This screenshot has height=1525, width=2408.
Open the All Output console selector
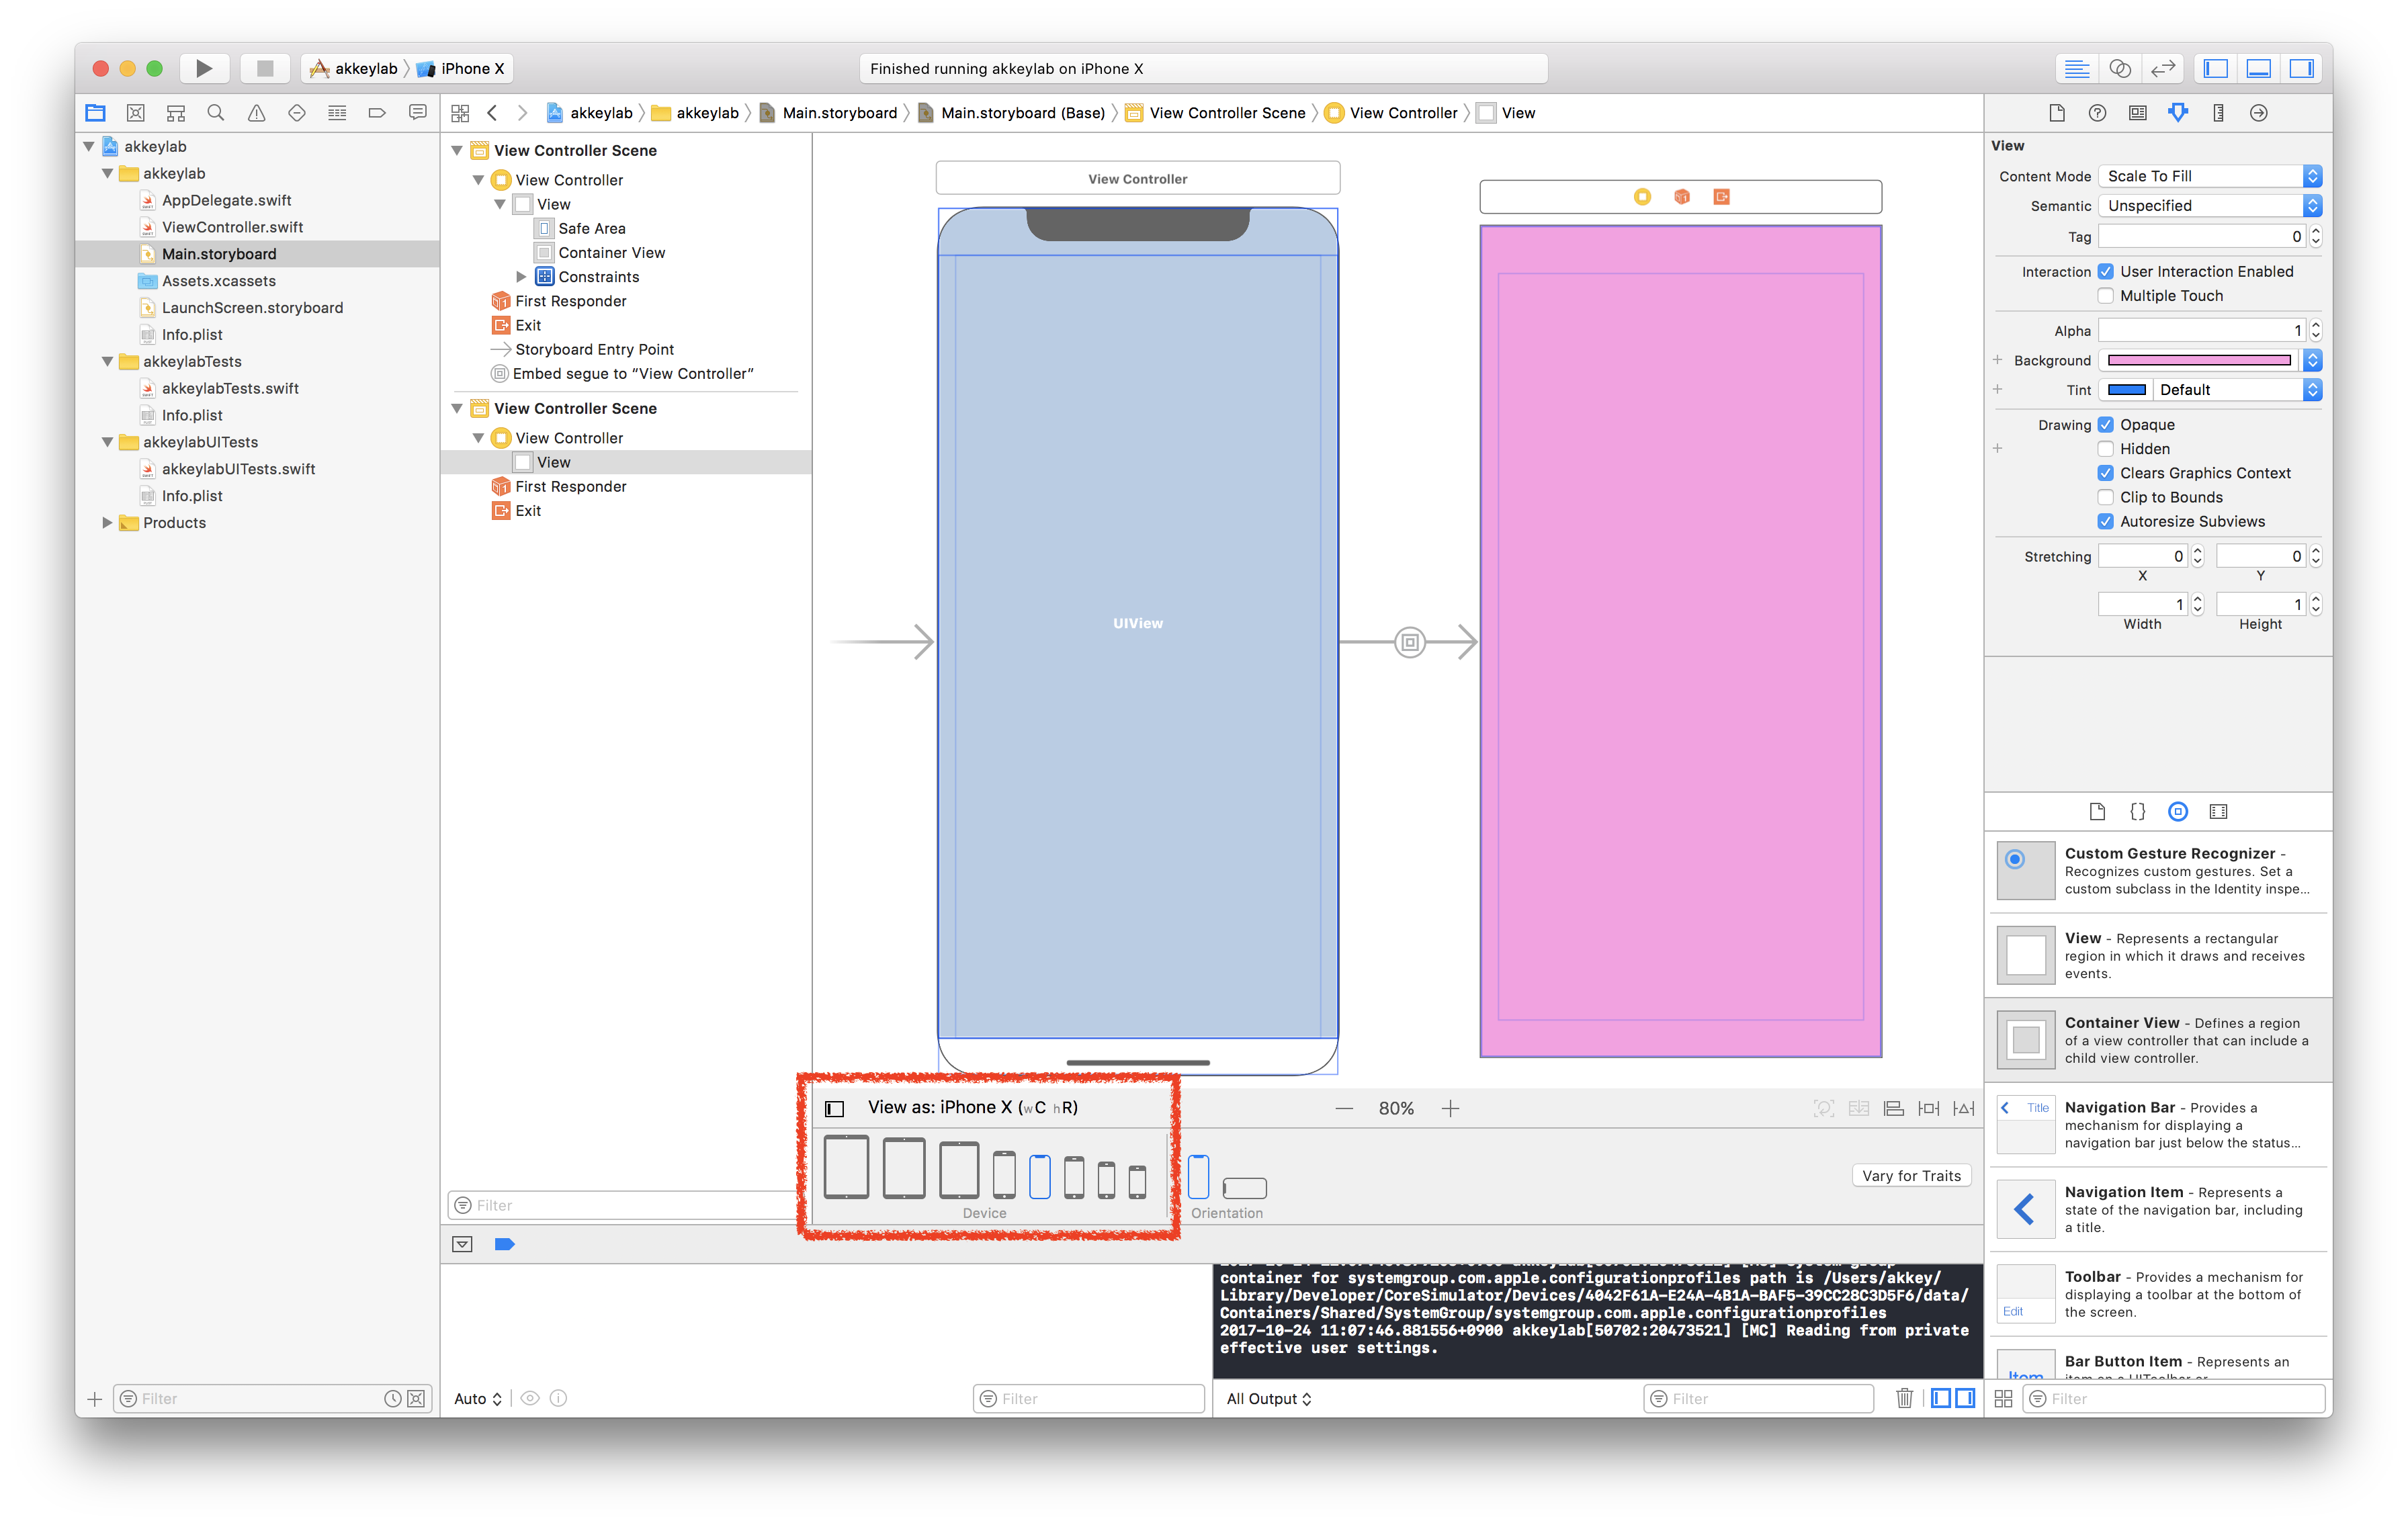point(1269,1398)
